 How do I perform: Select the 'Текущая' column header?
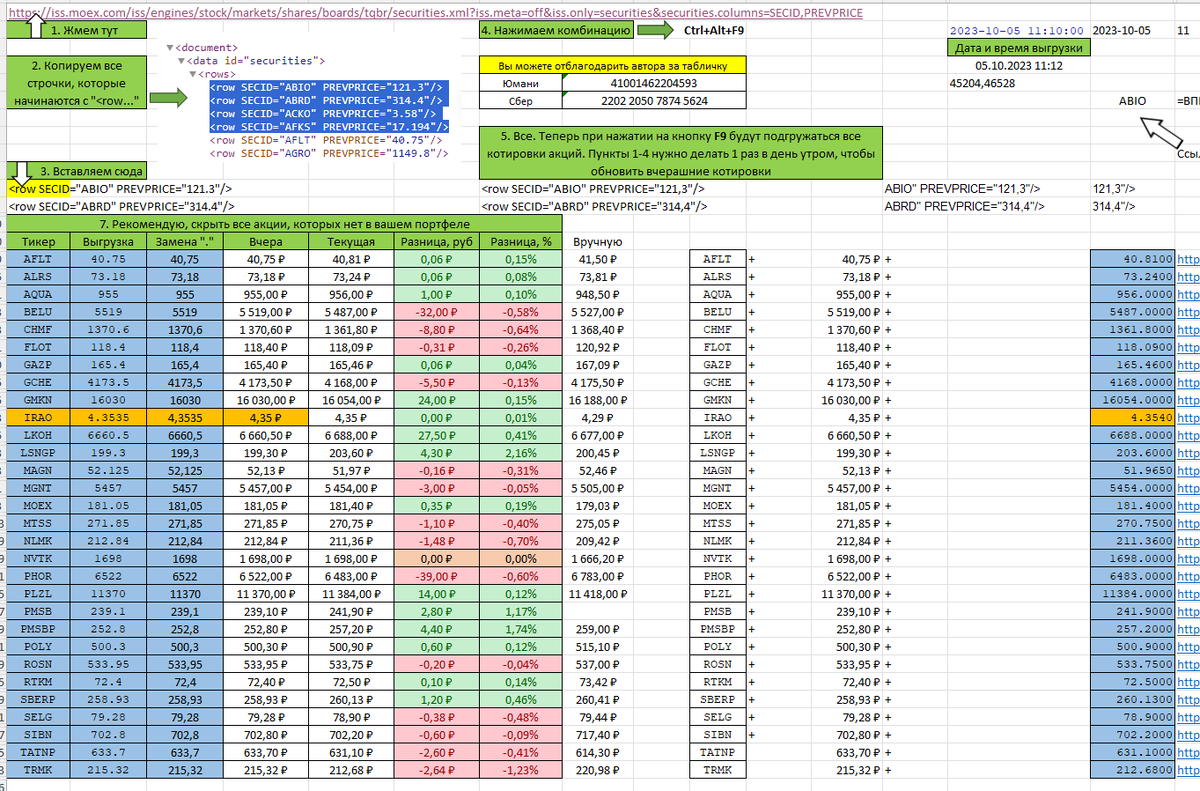tap(351, 242)
